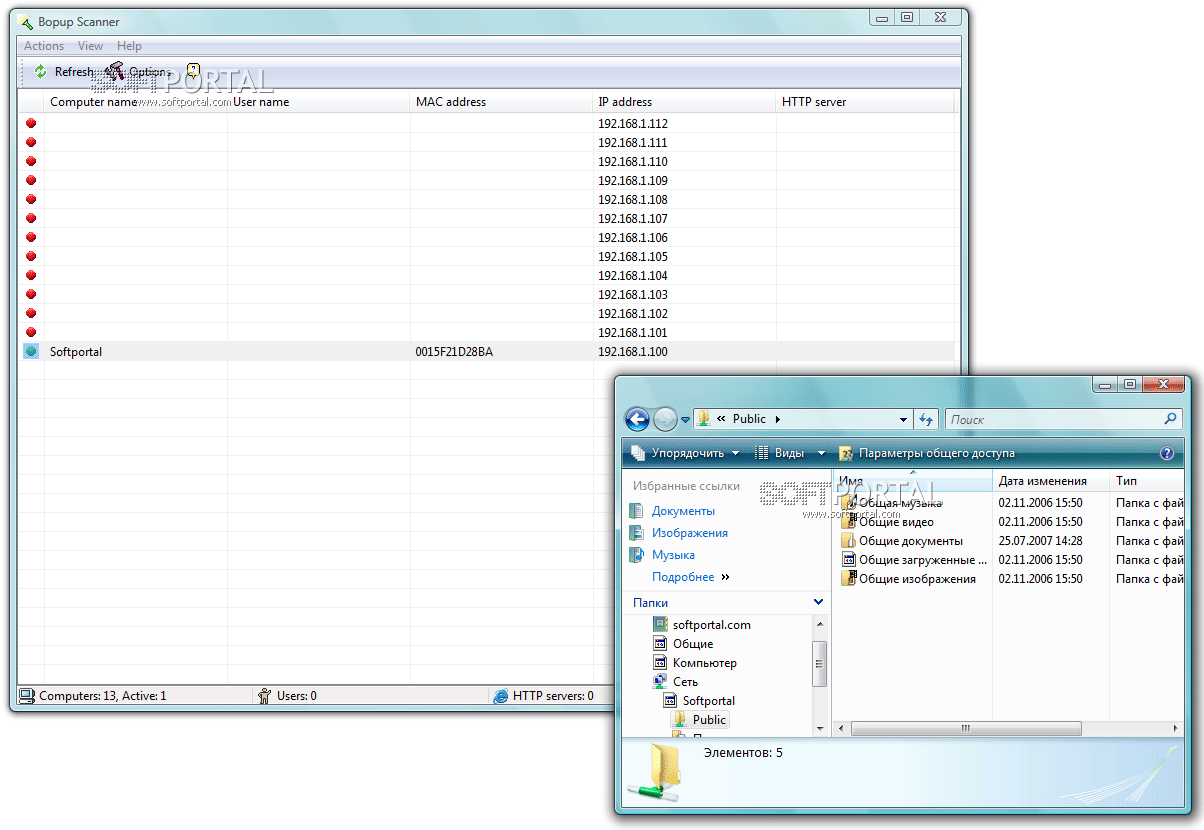1204x830 pixels.
Task: Select Компьютер in folder tree
Action: click(x=704, y=663)
